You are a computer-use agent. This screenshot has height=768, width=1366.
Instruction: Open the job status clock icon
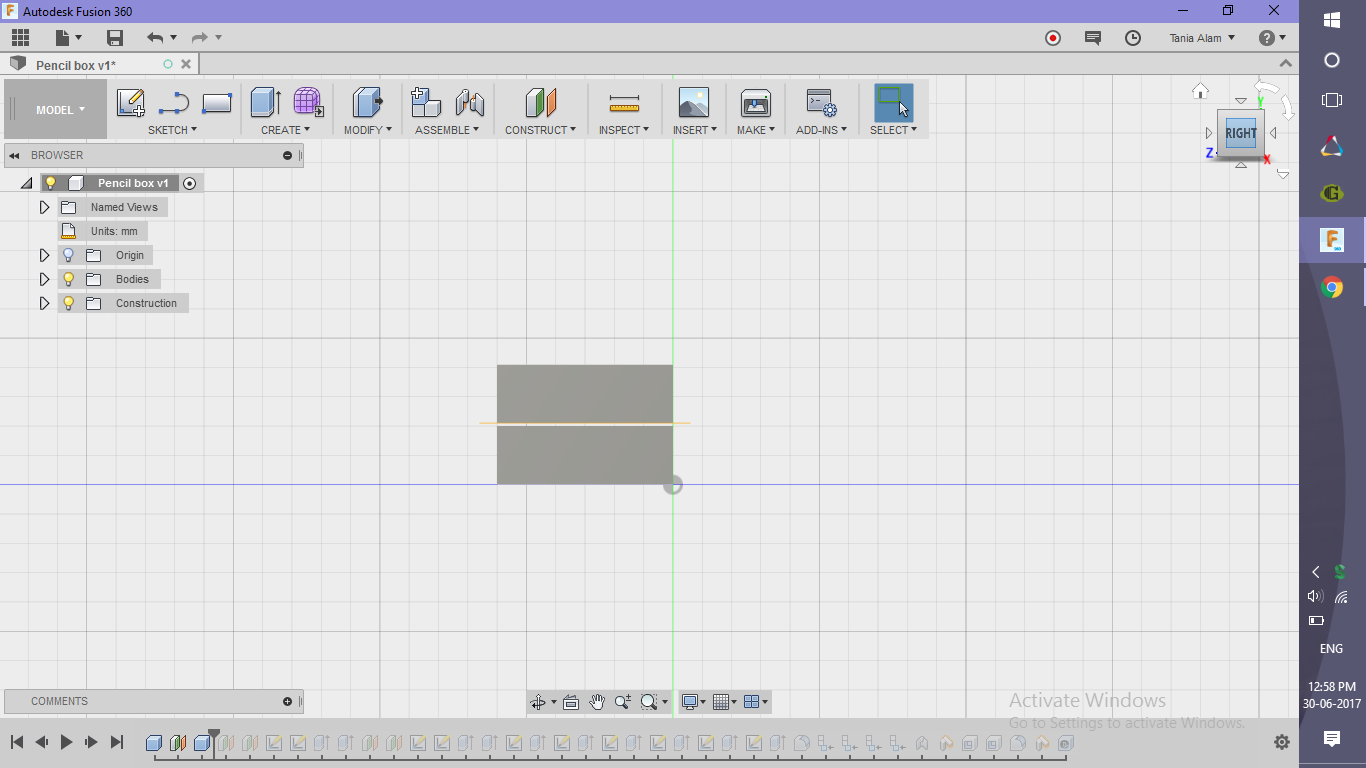coord(1132,38)
